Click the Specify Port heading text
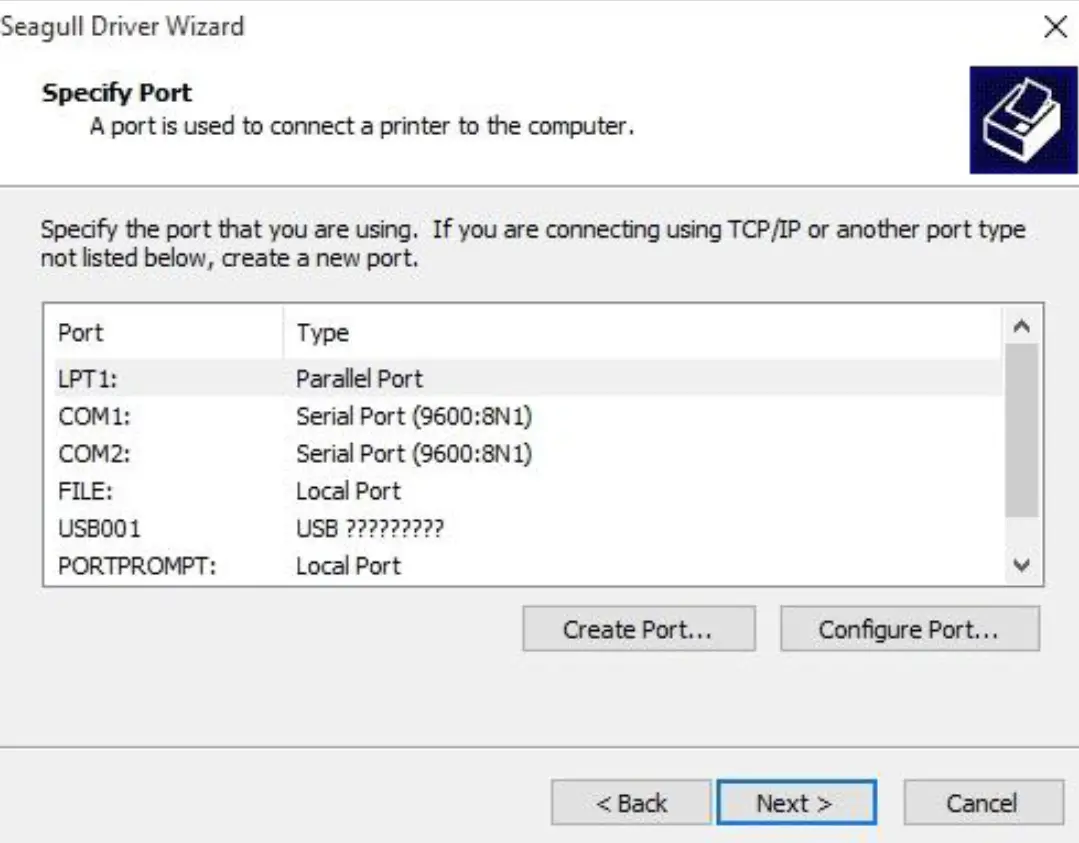This screenshot has width=1079, height=843. (116, 92)
